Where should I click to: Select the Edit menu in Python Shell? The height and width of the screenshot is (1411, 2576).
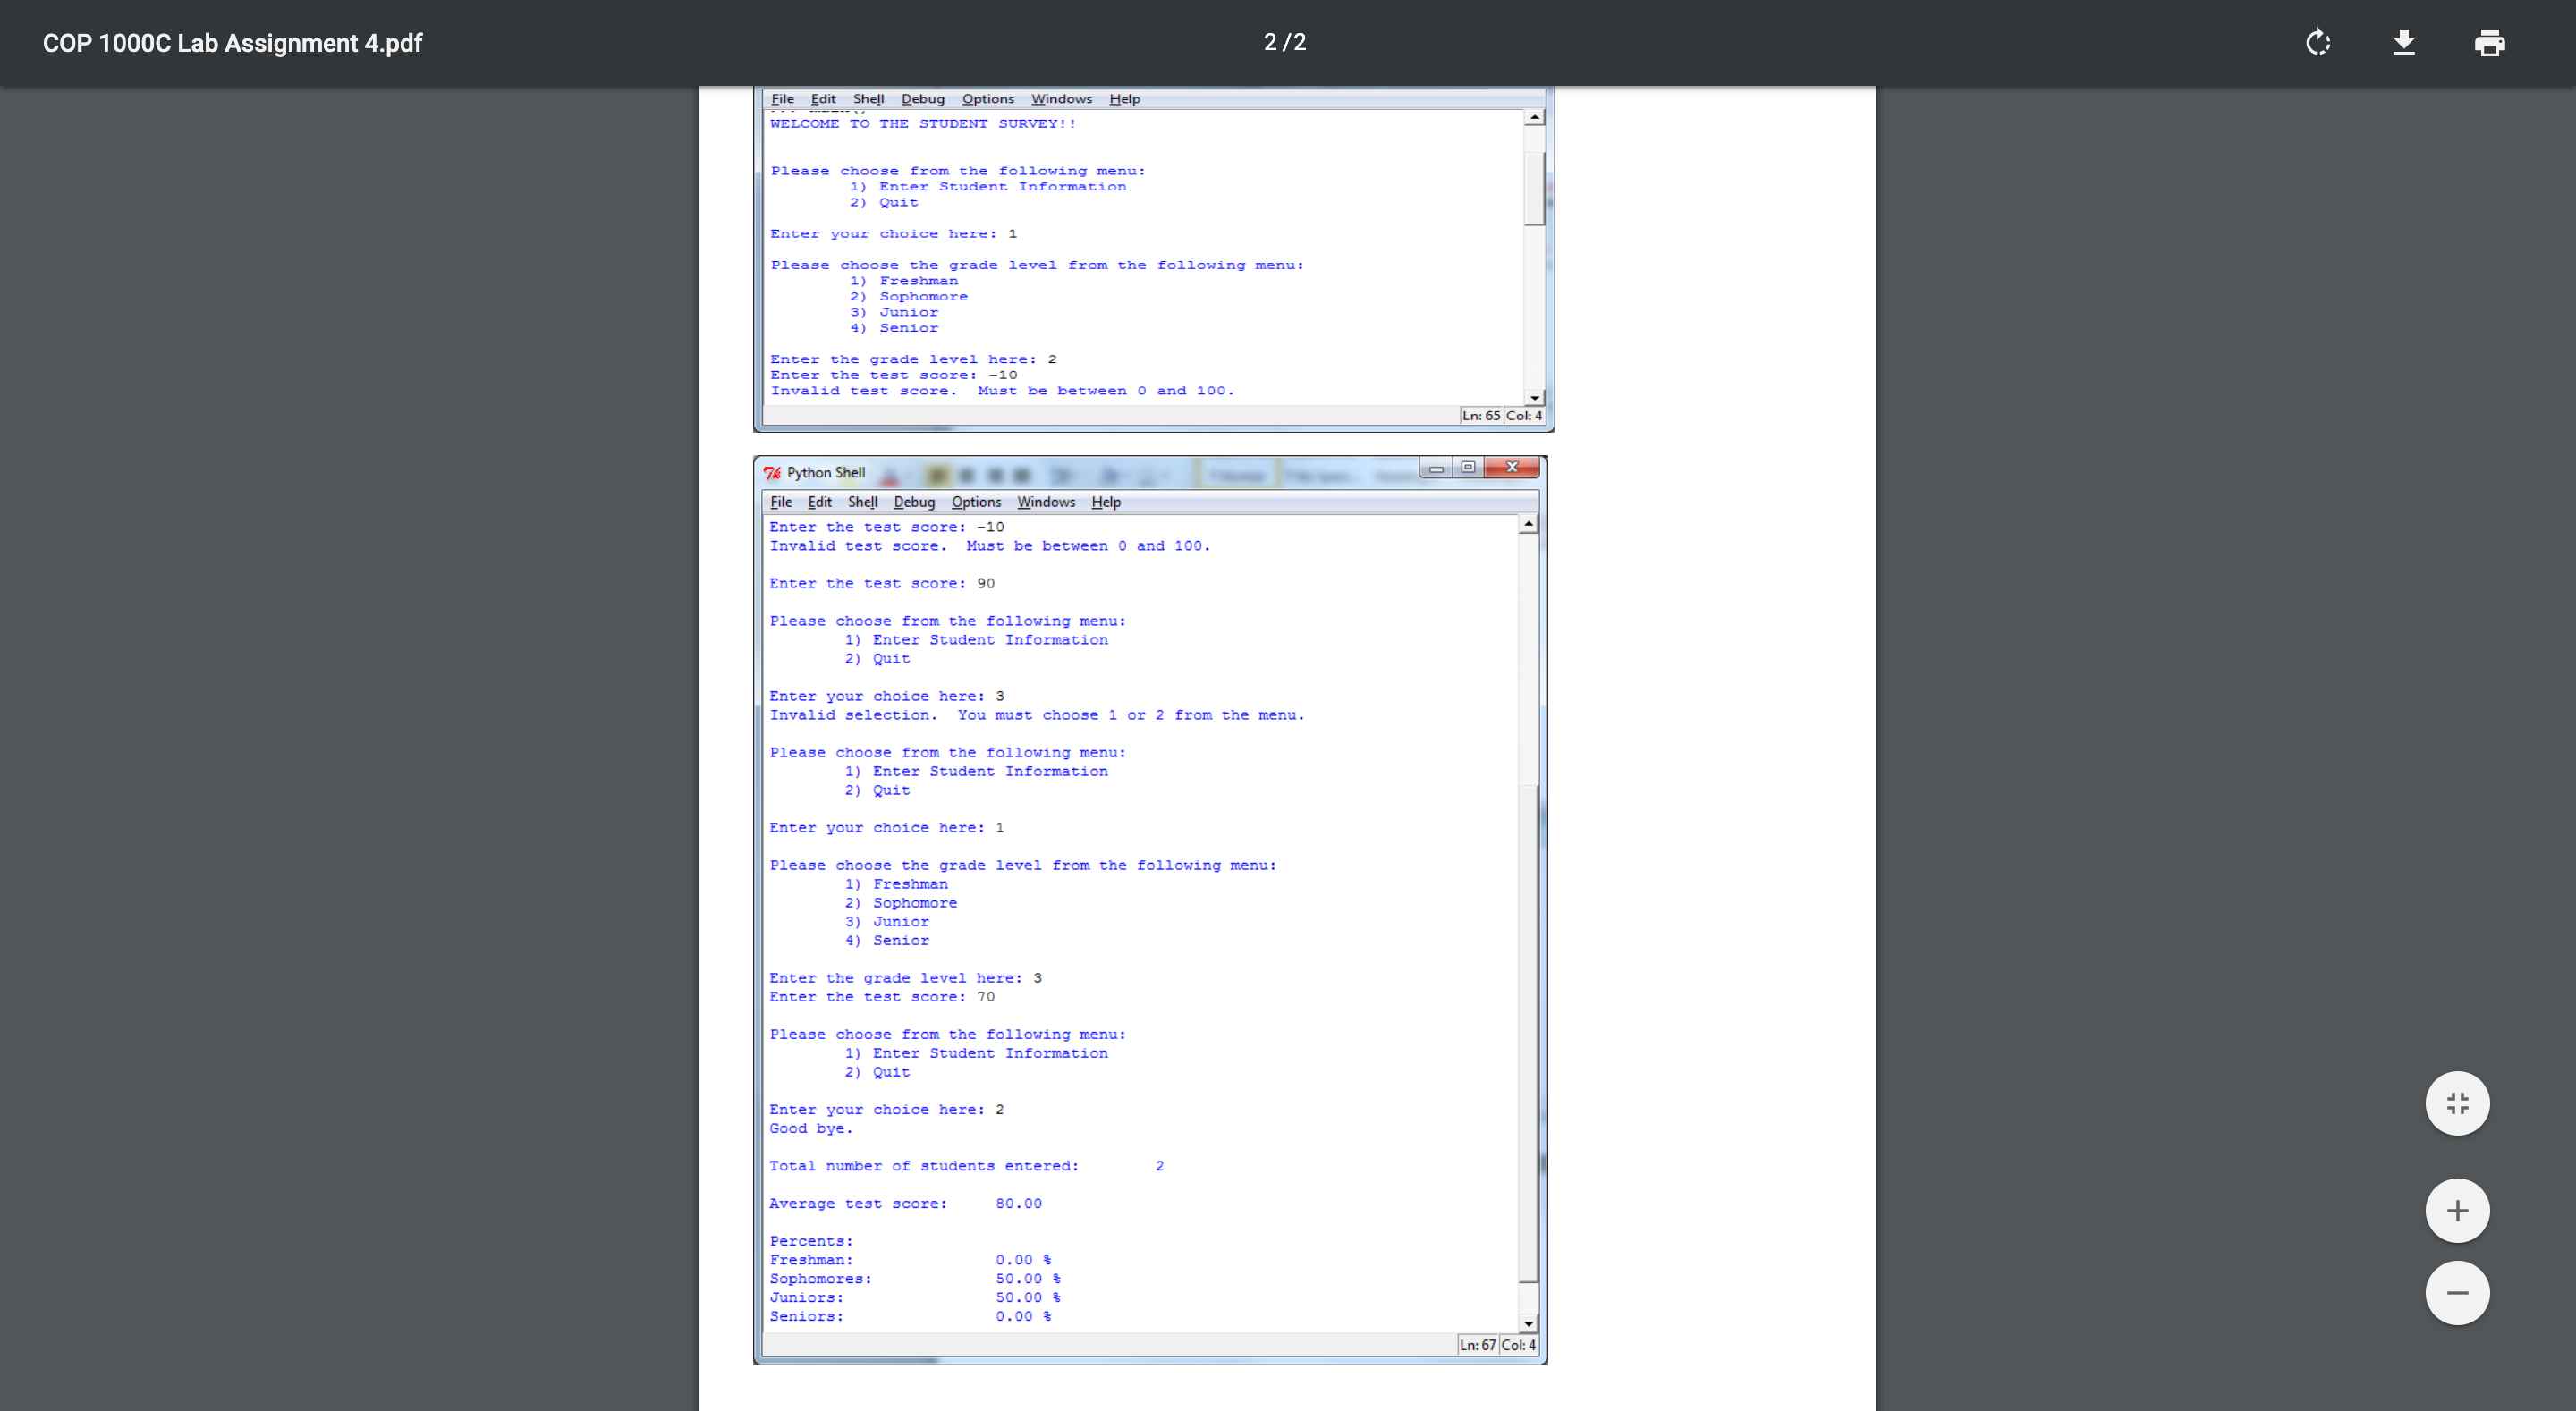[820, 503]
